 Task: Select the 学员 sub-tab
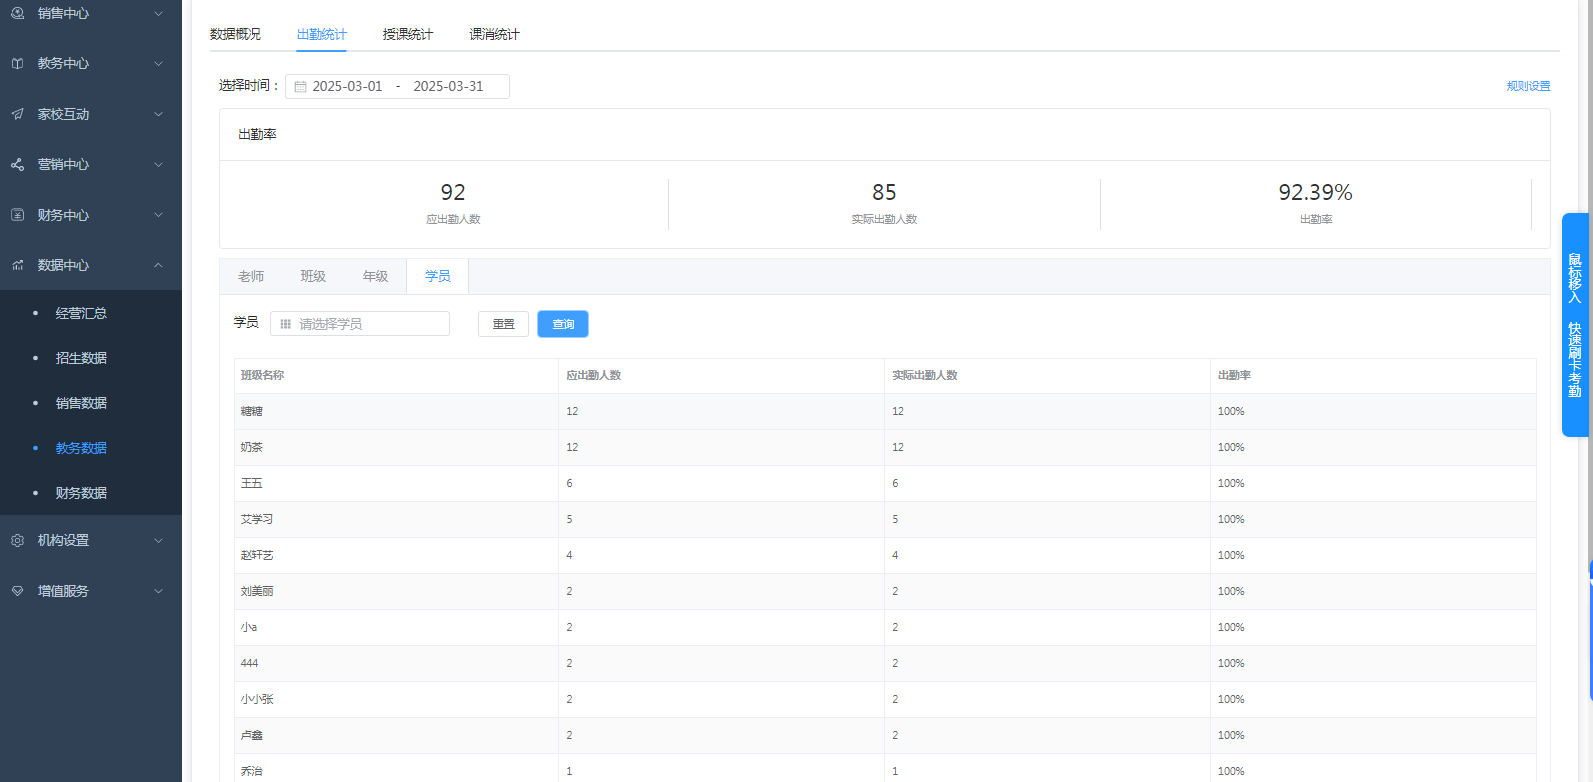click(x=437, y=276)
